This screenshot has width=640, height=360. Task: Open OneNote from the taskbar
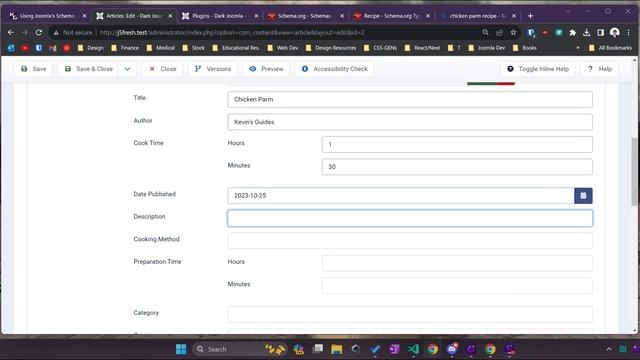[x=394, y=349]
